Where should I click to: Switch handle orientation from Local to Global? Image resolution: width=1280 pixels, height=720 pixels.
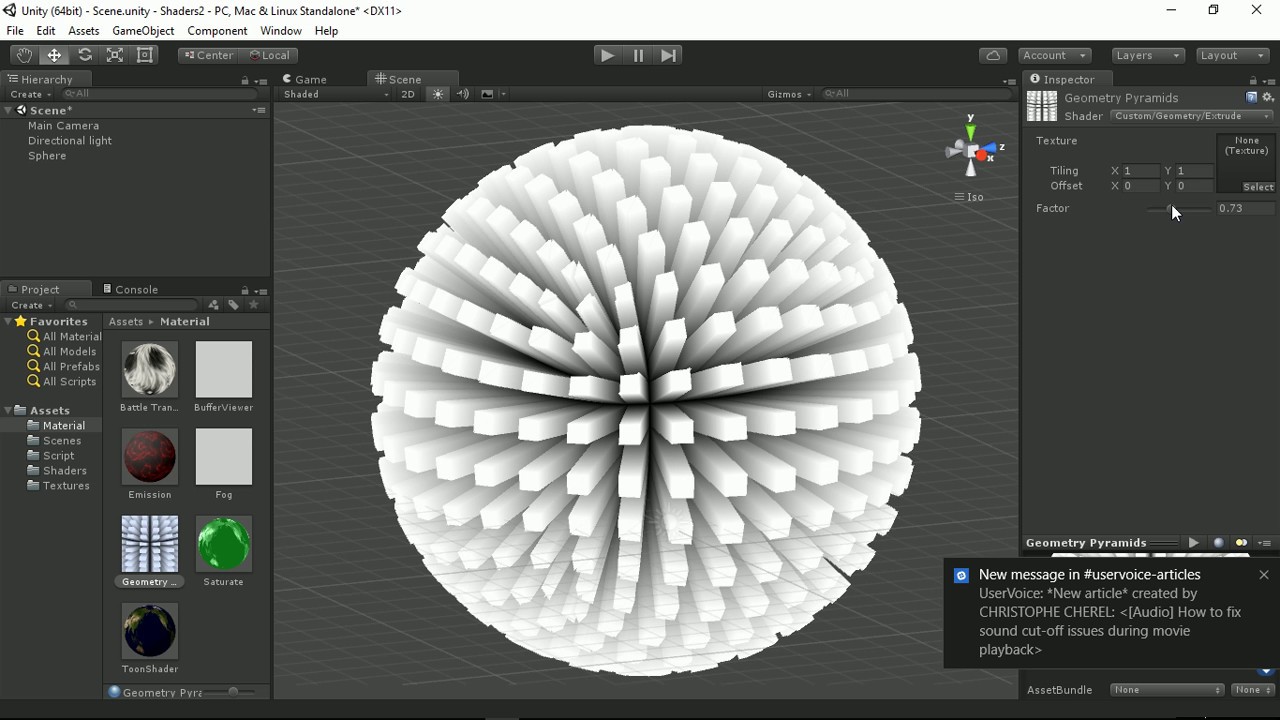pos(269,55)
